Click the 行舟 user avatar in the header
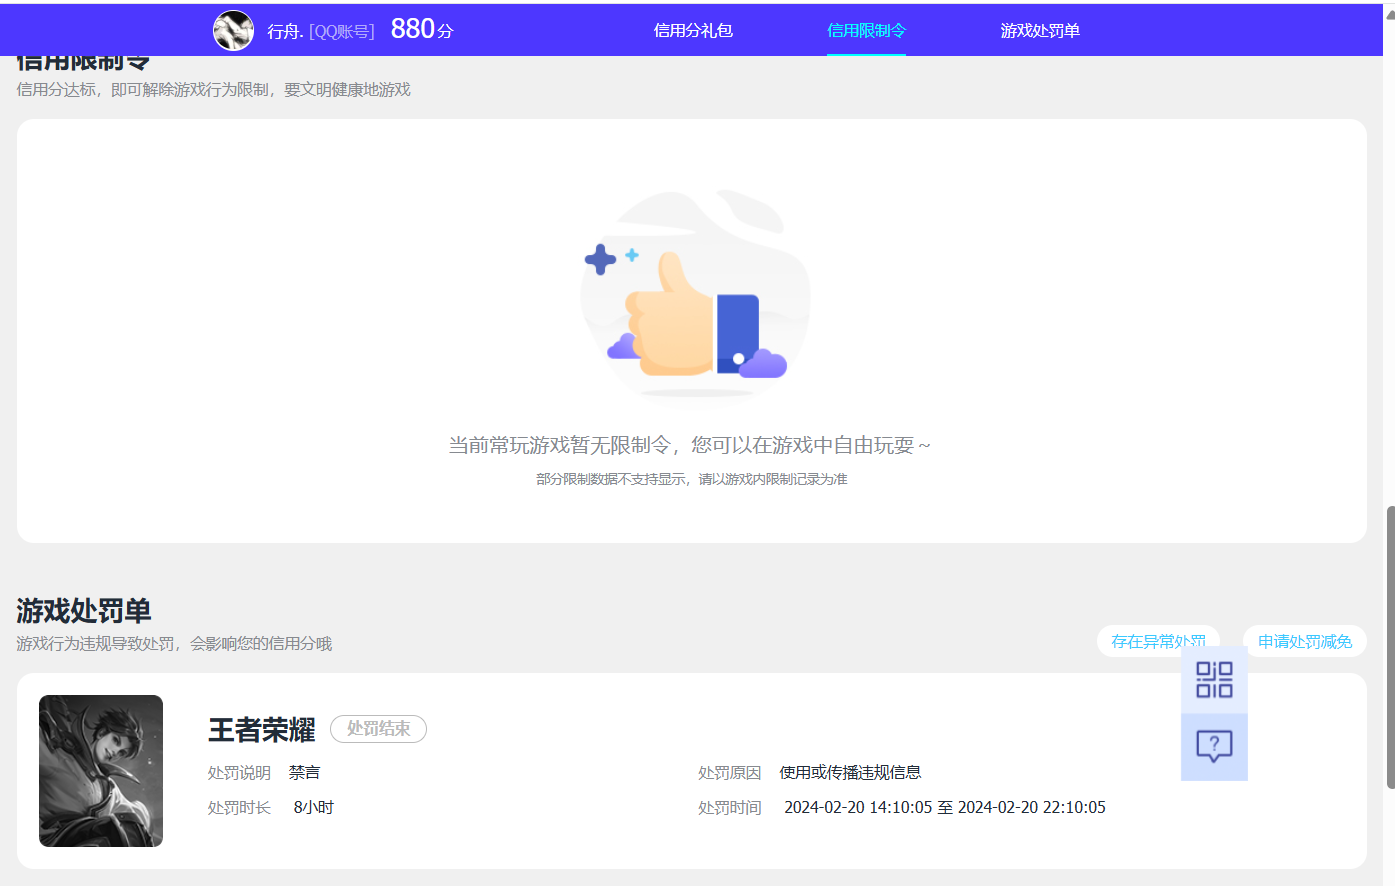This screenshot has height=886, width=1395. click(233, 29)
